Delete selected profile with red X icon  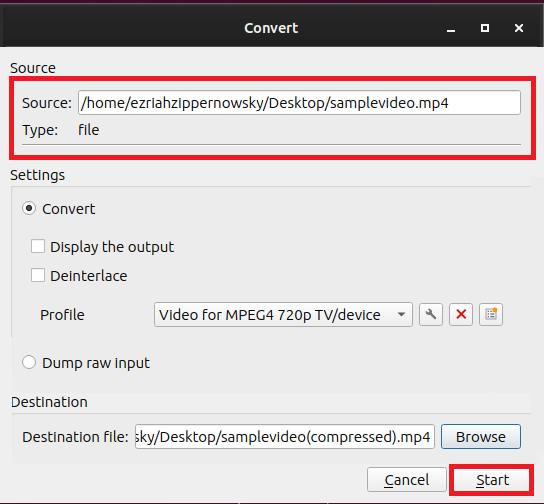(x=461, y=315)
